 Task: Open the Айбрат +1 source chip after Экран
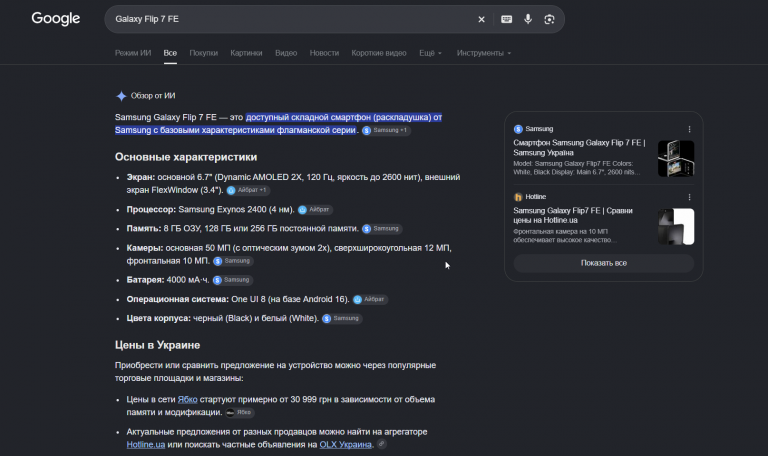248,190
